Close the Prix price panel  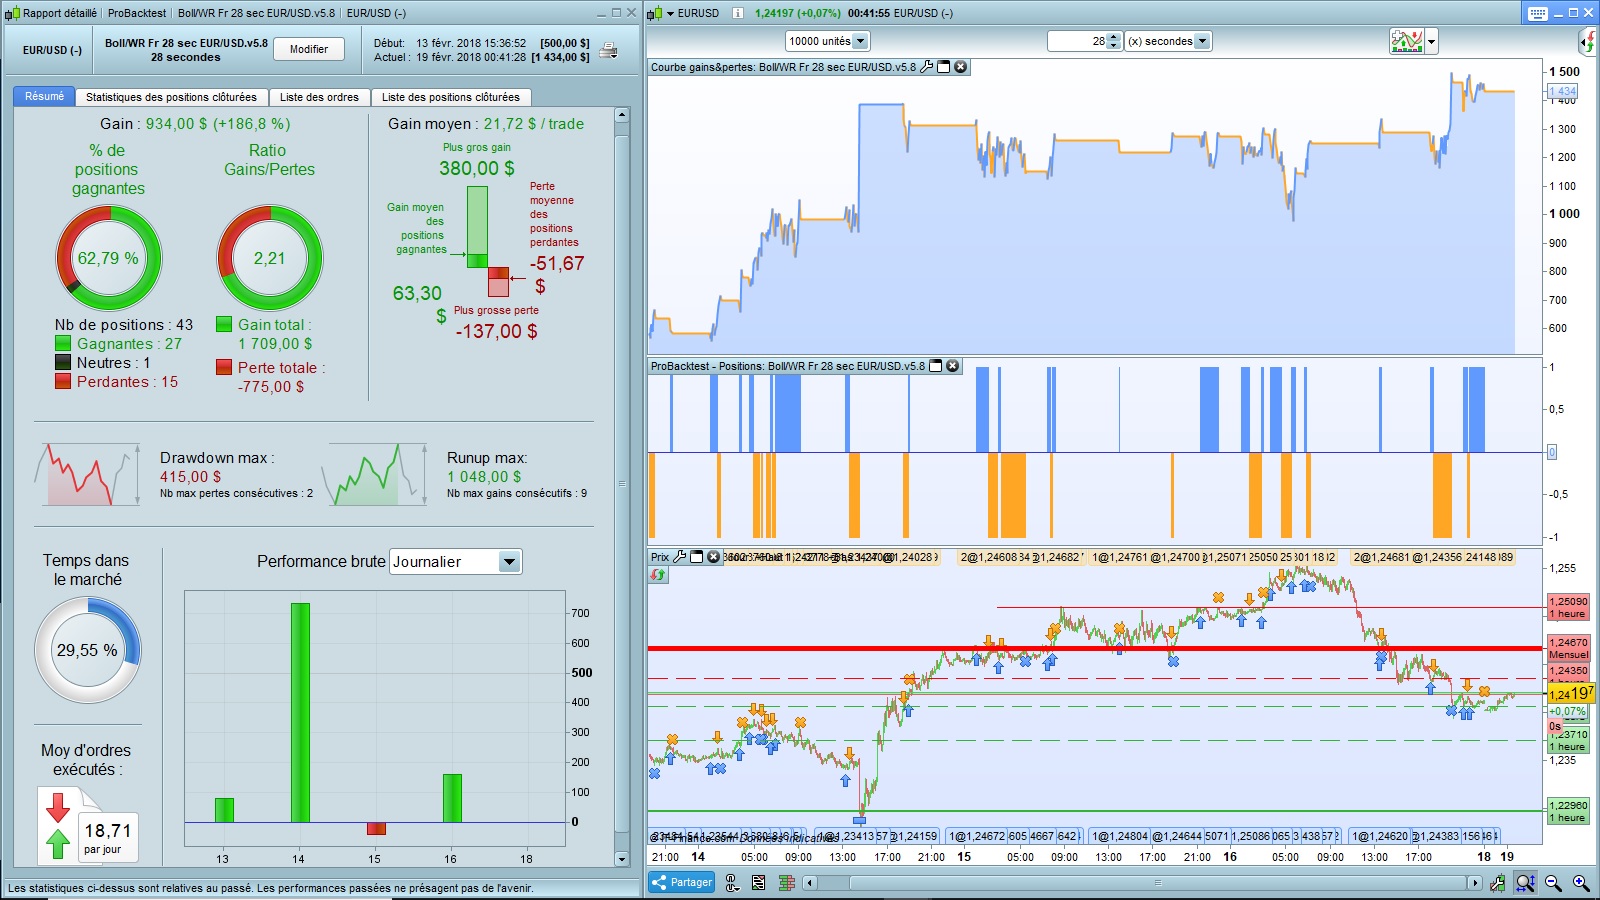pos(713,557)
